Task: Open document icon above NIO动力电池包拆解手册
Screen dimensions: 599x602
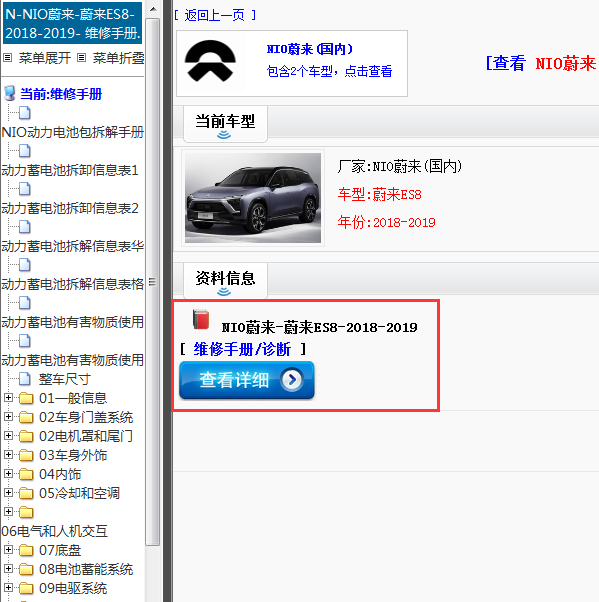Action: (25, 113)
